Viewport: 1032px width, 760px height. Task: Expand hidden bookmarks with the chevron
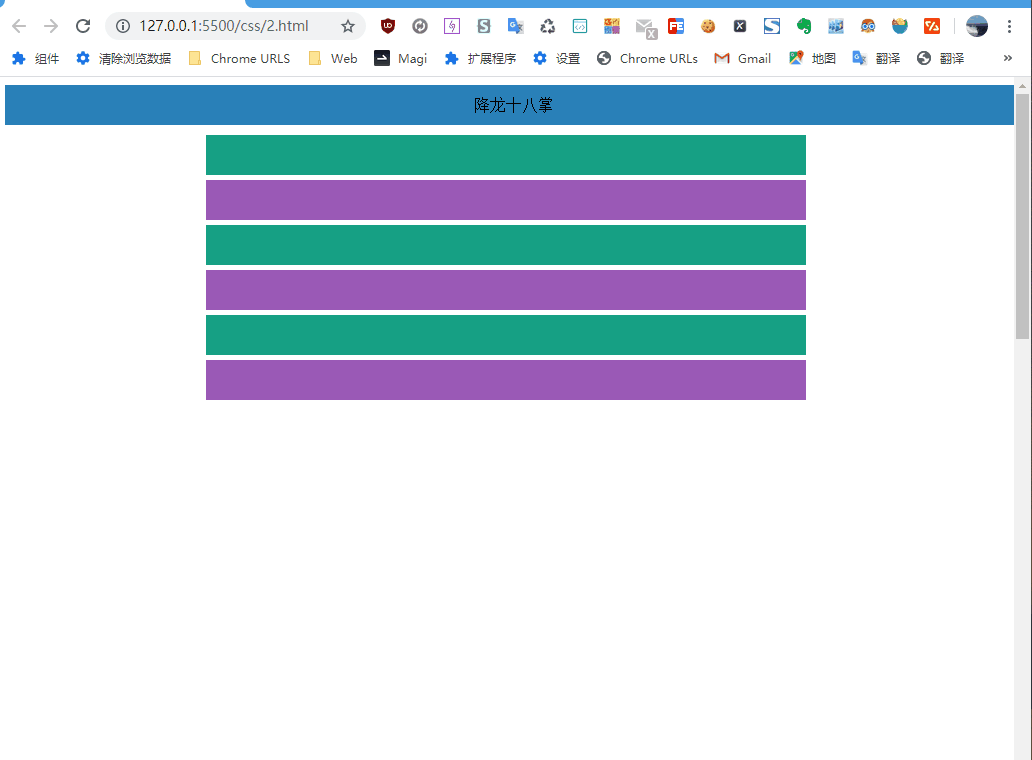(1007, 58)
